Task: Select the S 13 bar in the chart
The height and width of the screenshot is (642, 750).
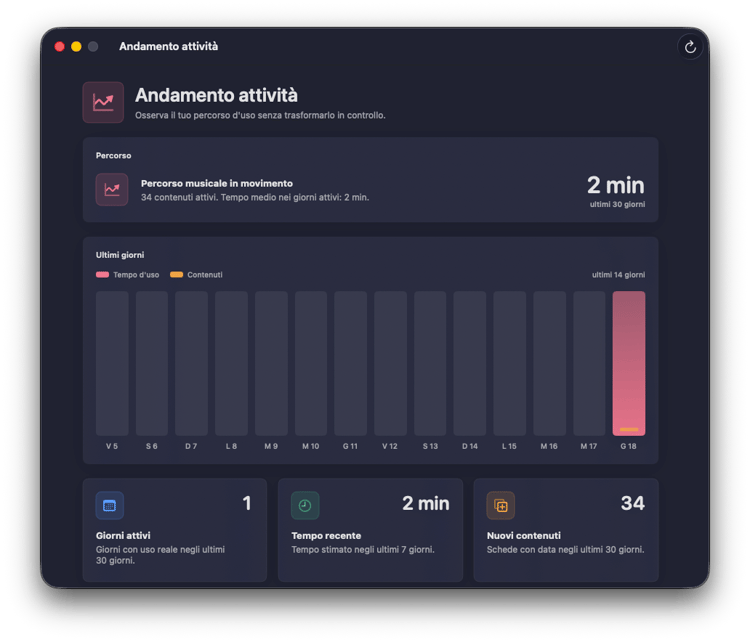Action: click(430, 363)
